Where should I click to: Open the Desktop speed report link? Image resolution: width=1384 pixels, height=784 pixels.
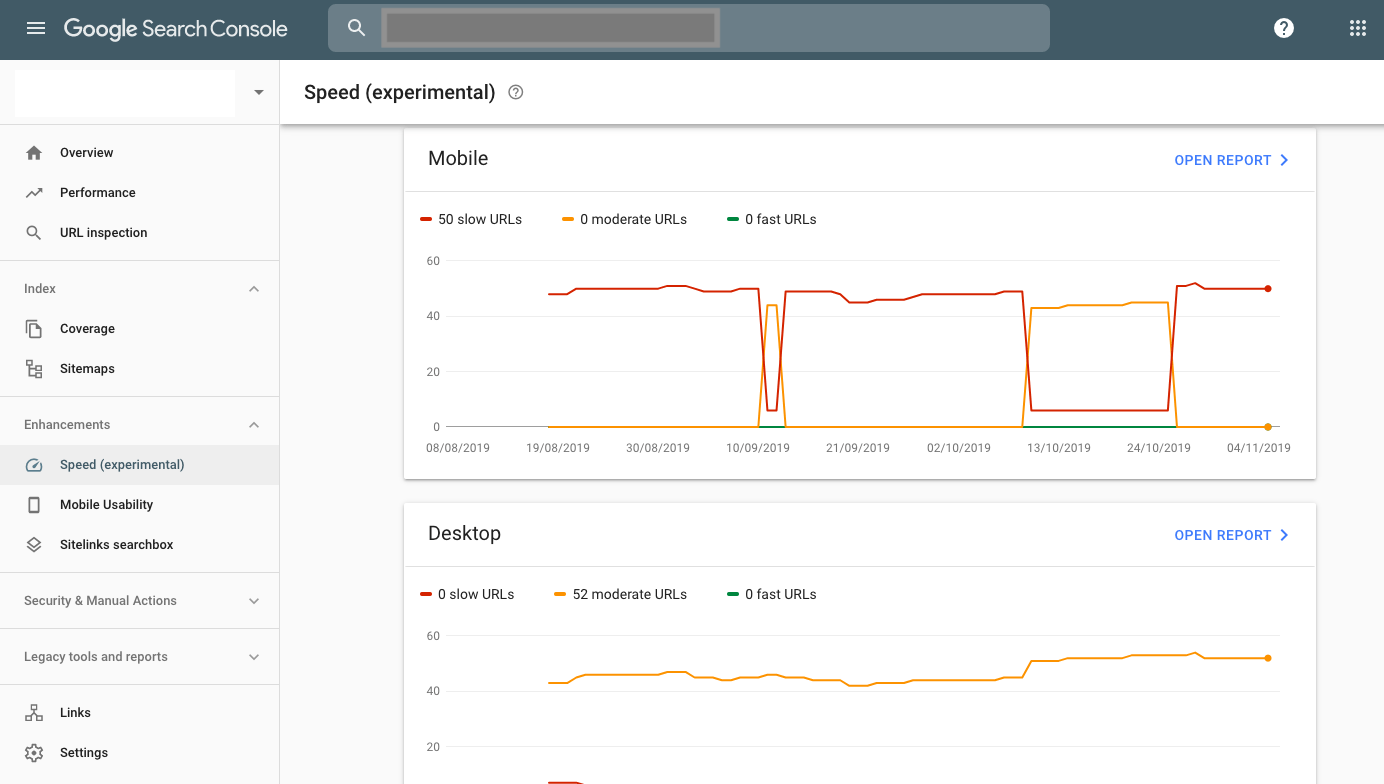[1231, 535]
